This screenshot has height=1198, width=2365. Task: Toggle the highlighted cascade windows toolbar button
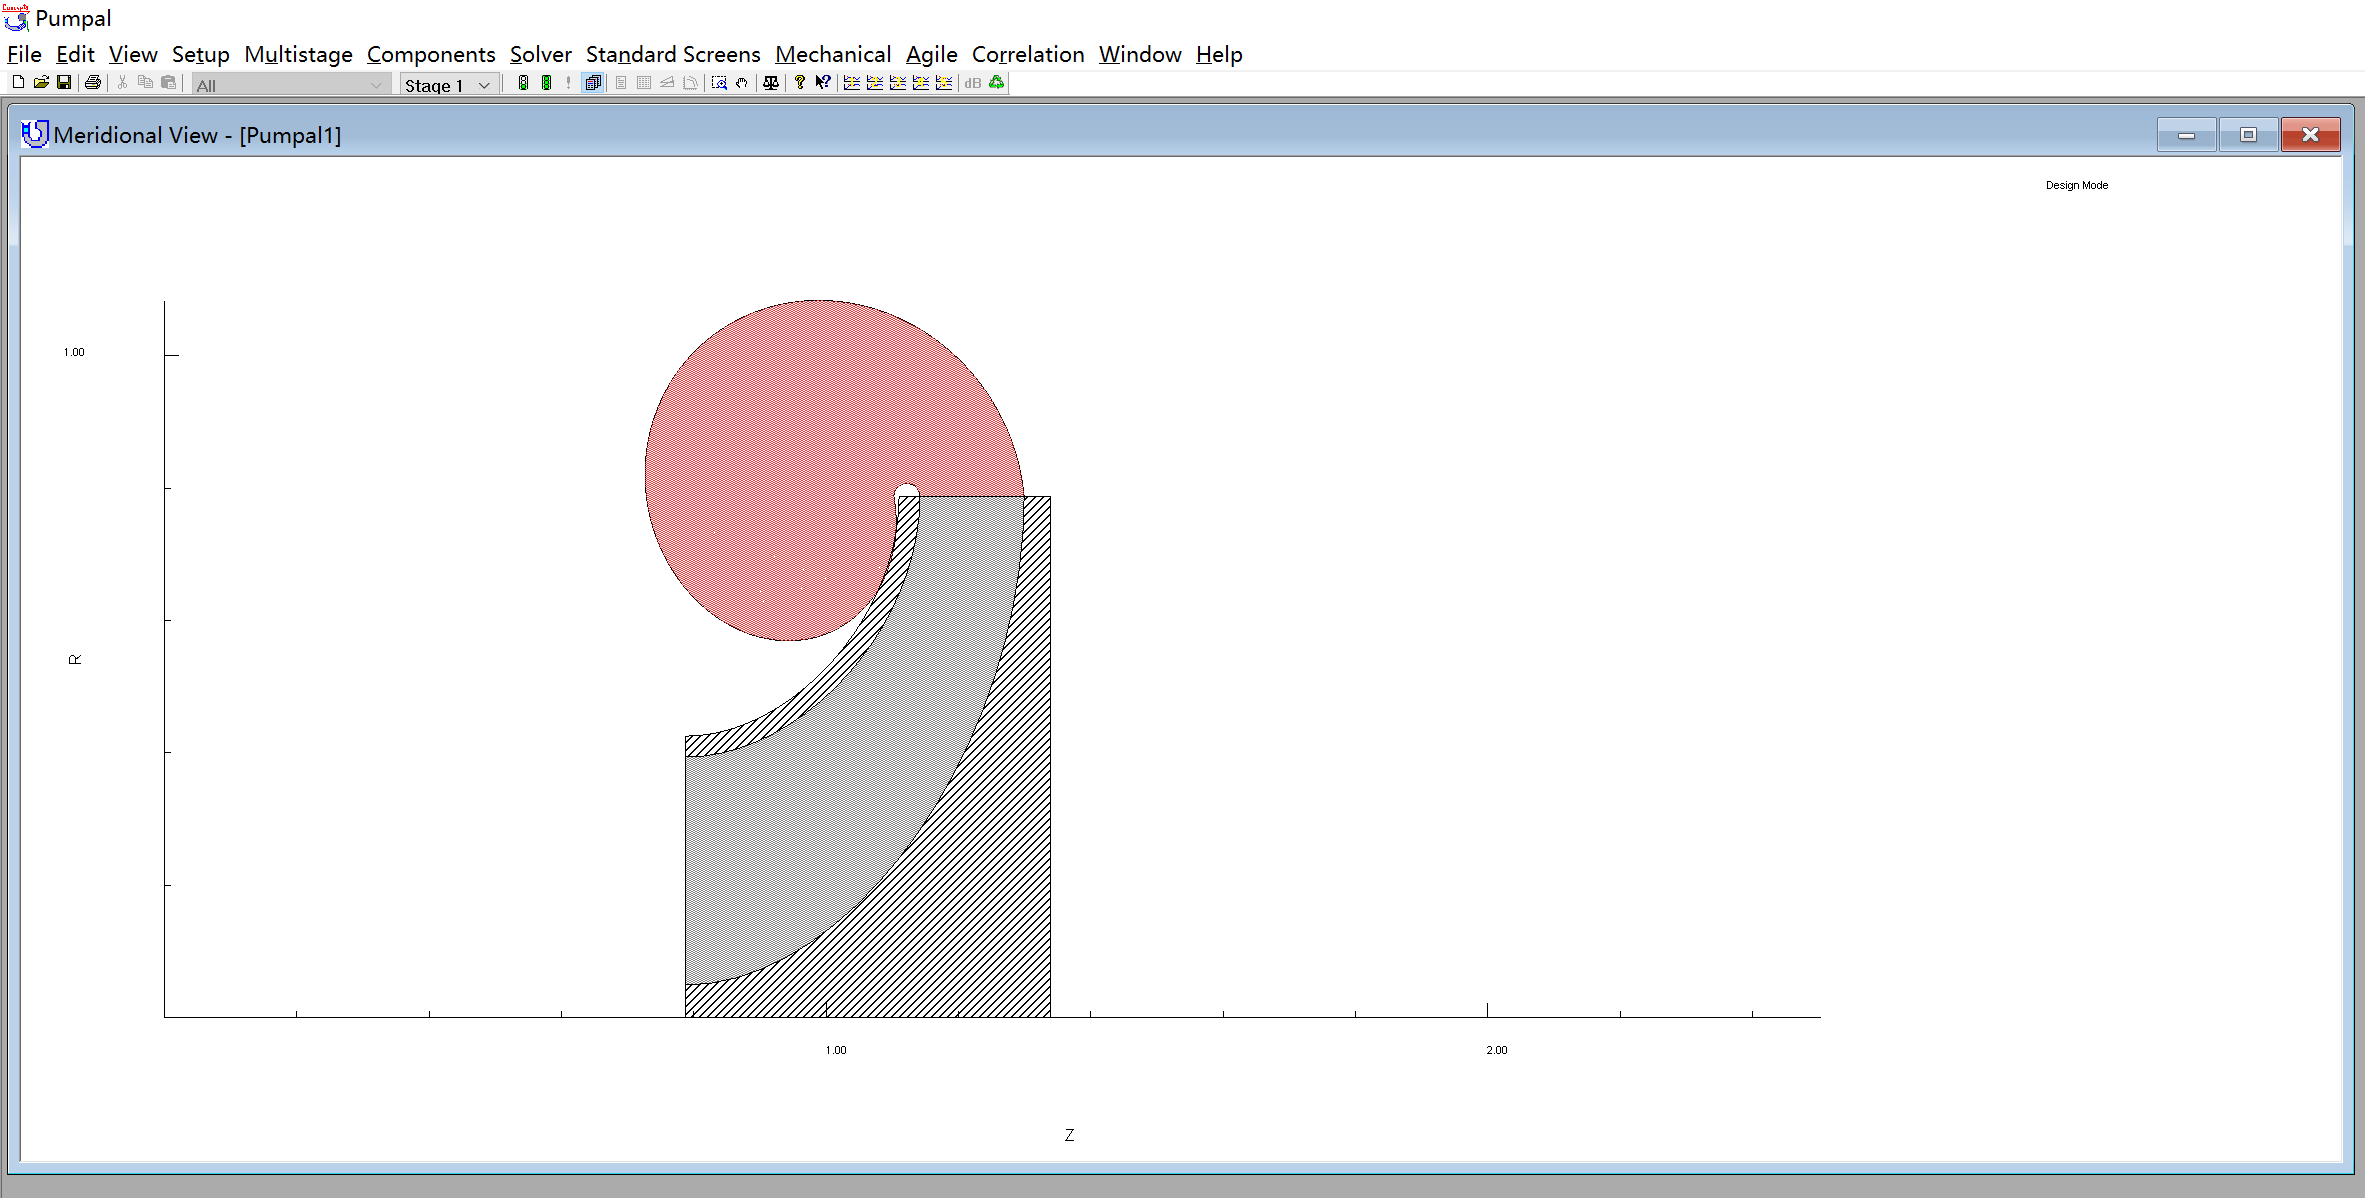pos(593,83)
